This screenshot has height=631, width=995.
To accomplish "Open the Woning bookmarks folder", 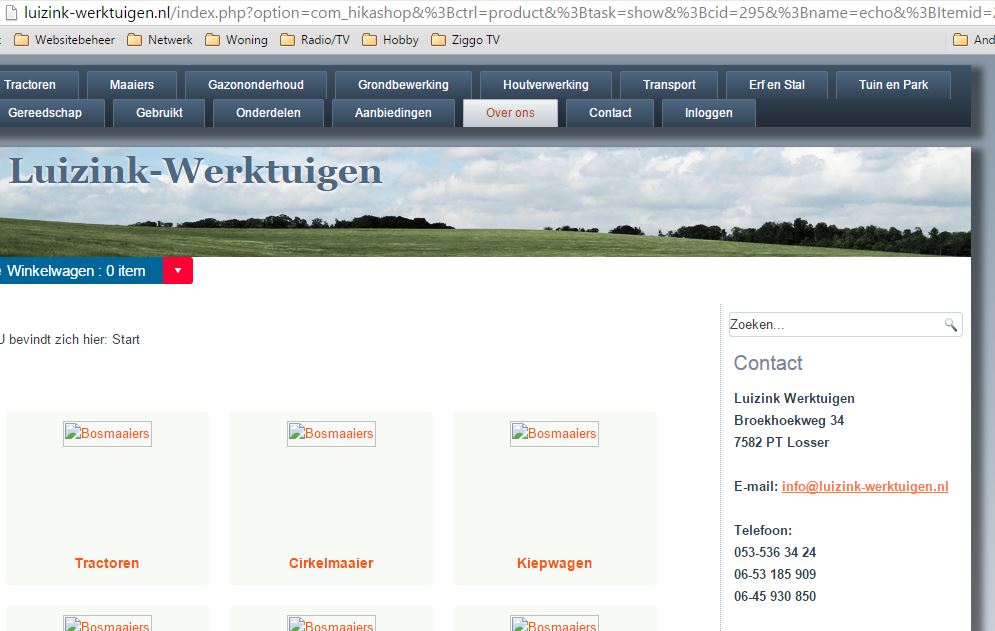I will pos(236,40).
